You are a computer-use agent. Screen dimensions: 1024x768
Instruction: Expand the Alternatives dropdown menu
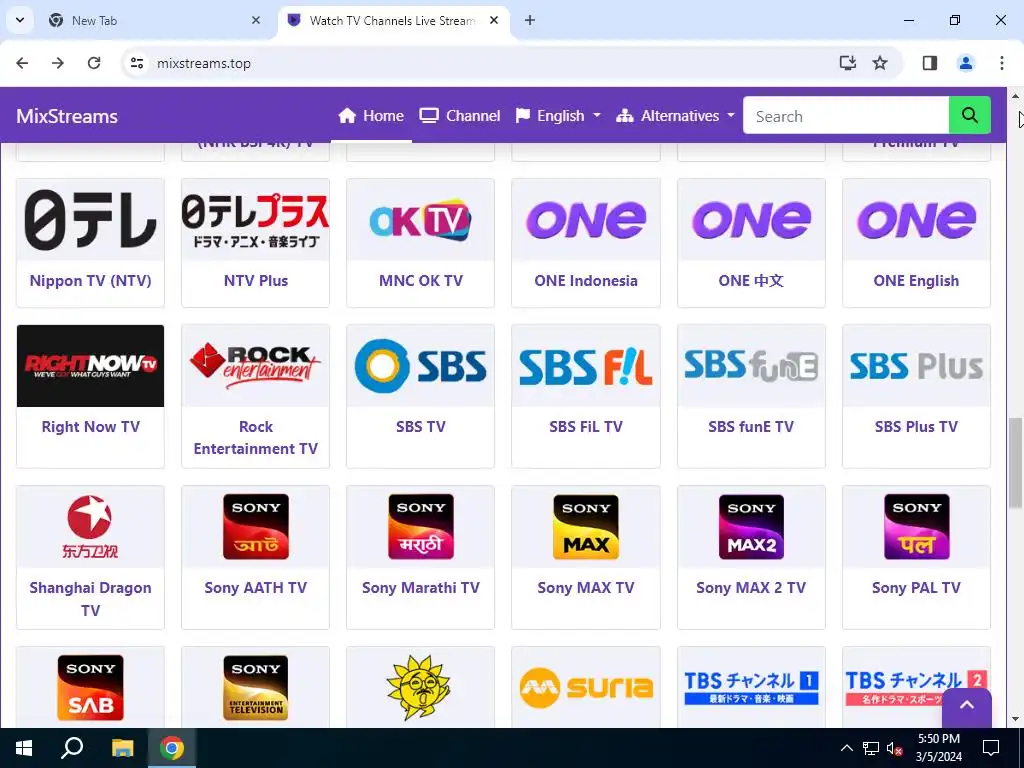[675, 116]
